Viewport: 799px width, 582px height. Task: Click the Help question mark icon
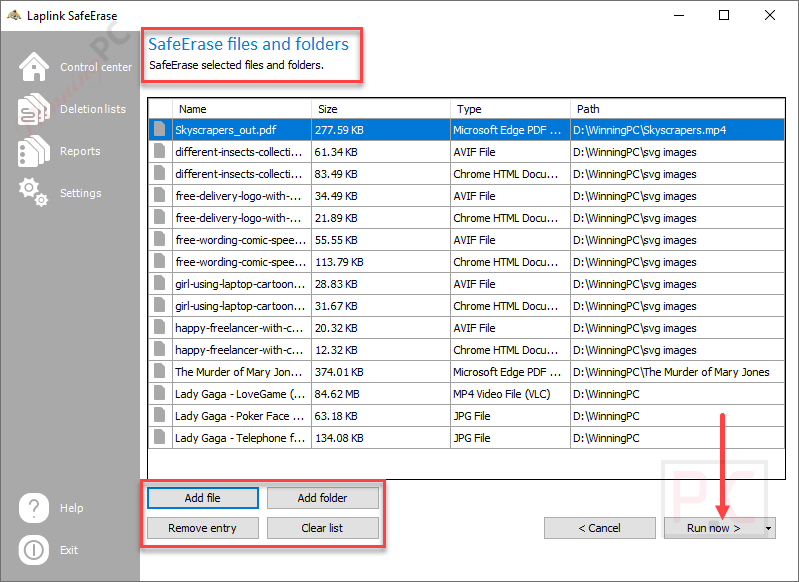point(34,508)
